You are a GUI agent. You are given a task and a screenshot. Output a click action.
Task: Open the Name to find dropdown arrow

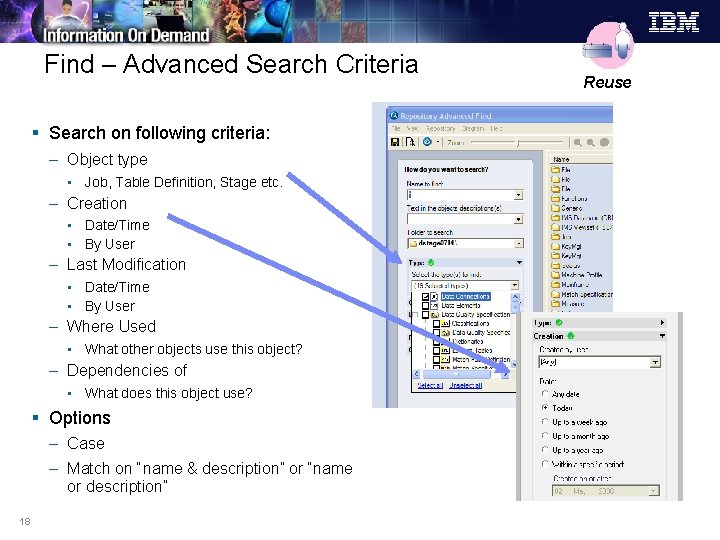tap(518, 195)
